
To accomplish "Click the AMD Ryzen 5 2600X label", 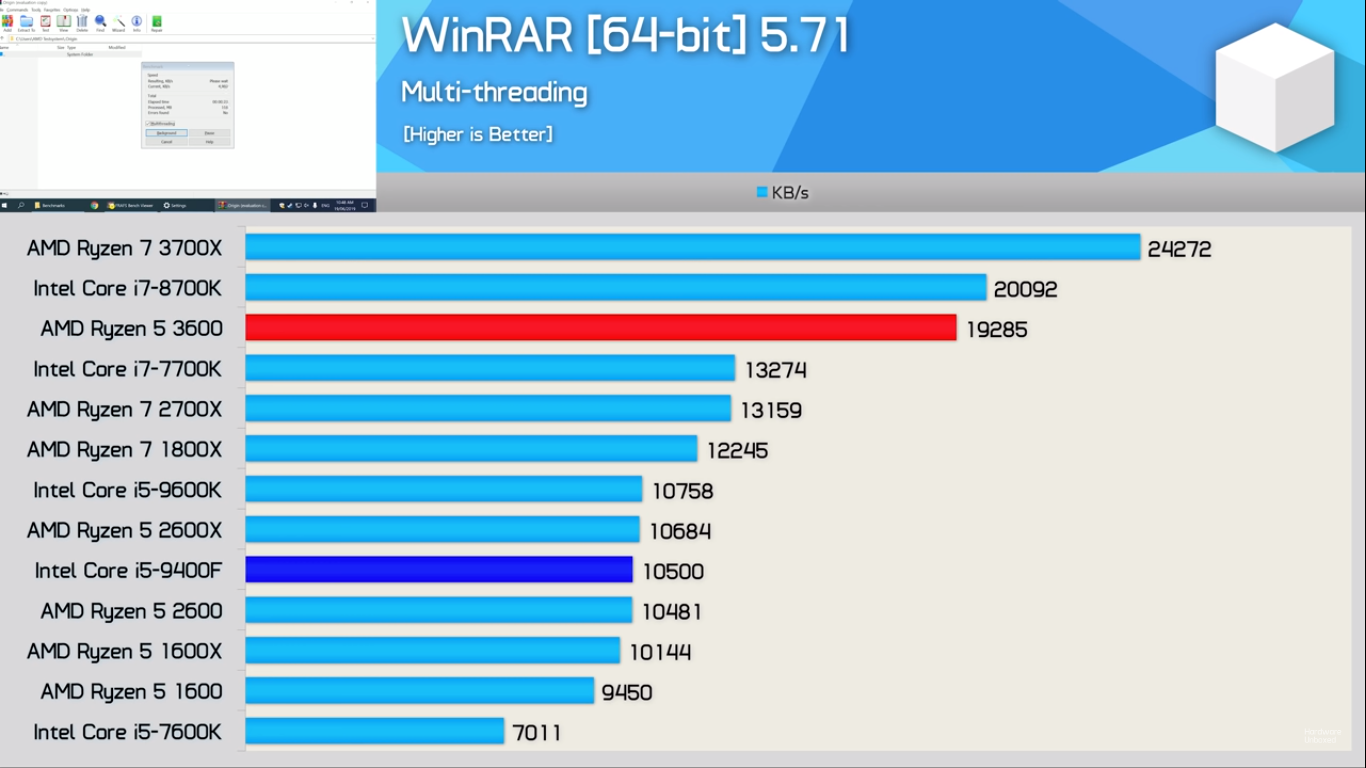I will click(x=125, y=530).
